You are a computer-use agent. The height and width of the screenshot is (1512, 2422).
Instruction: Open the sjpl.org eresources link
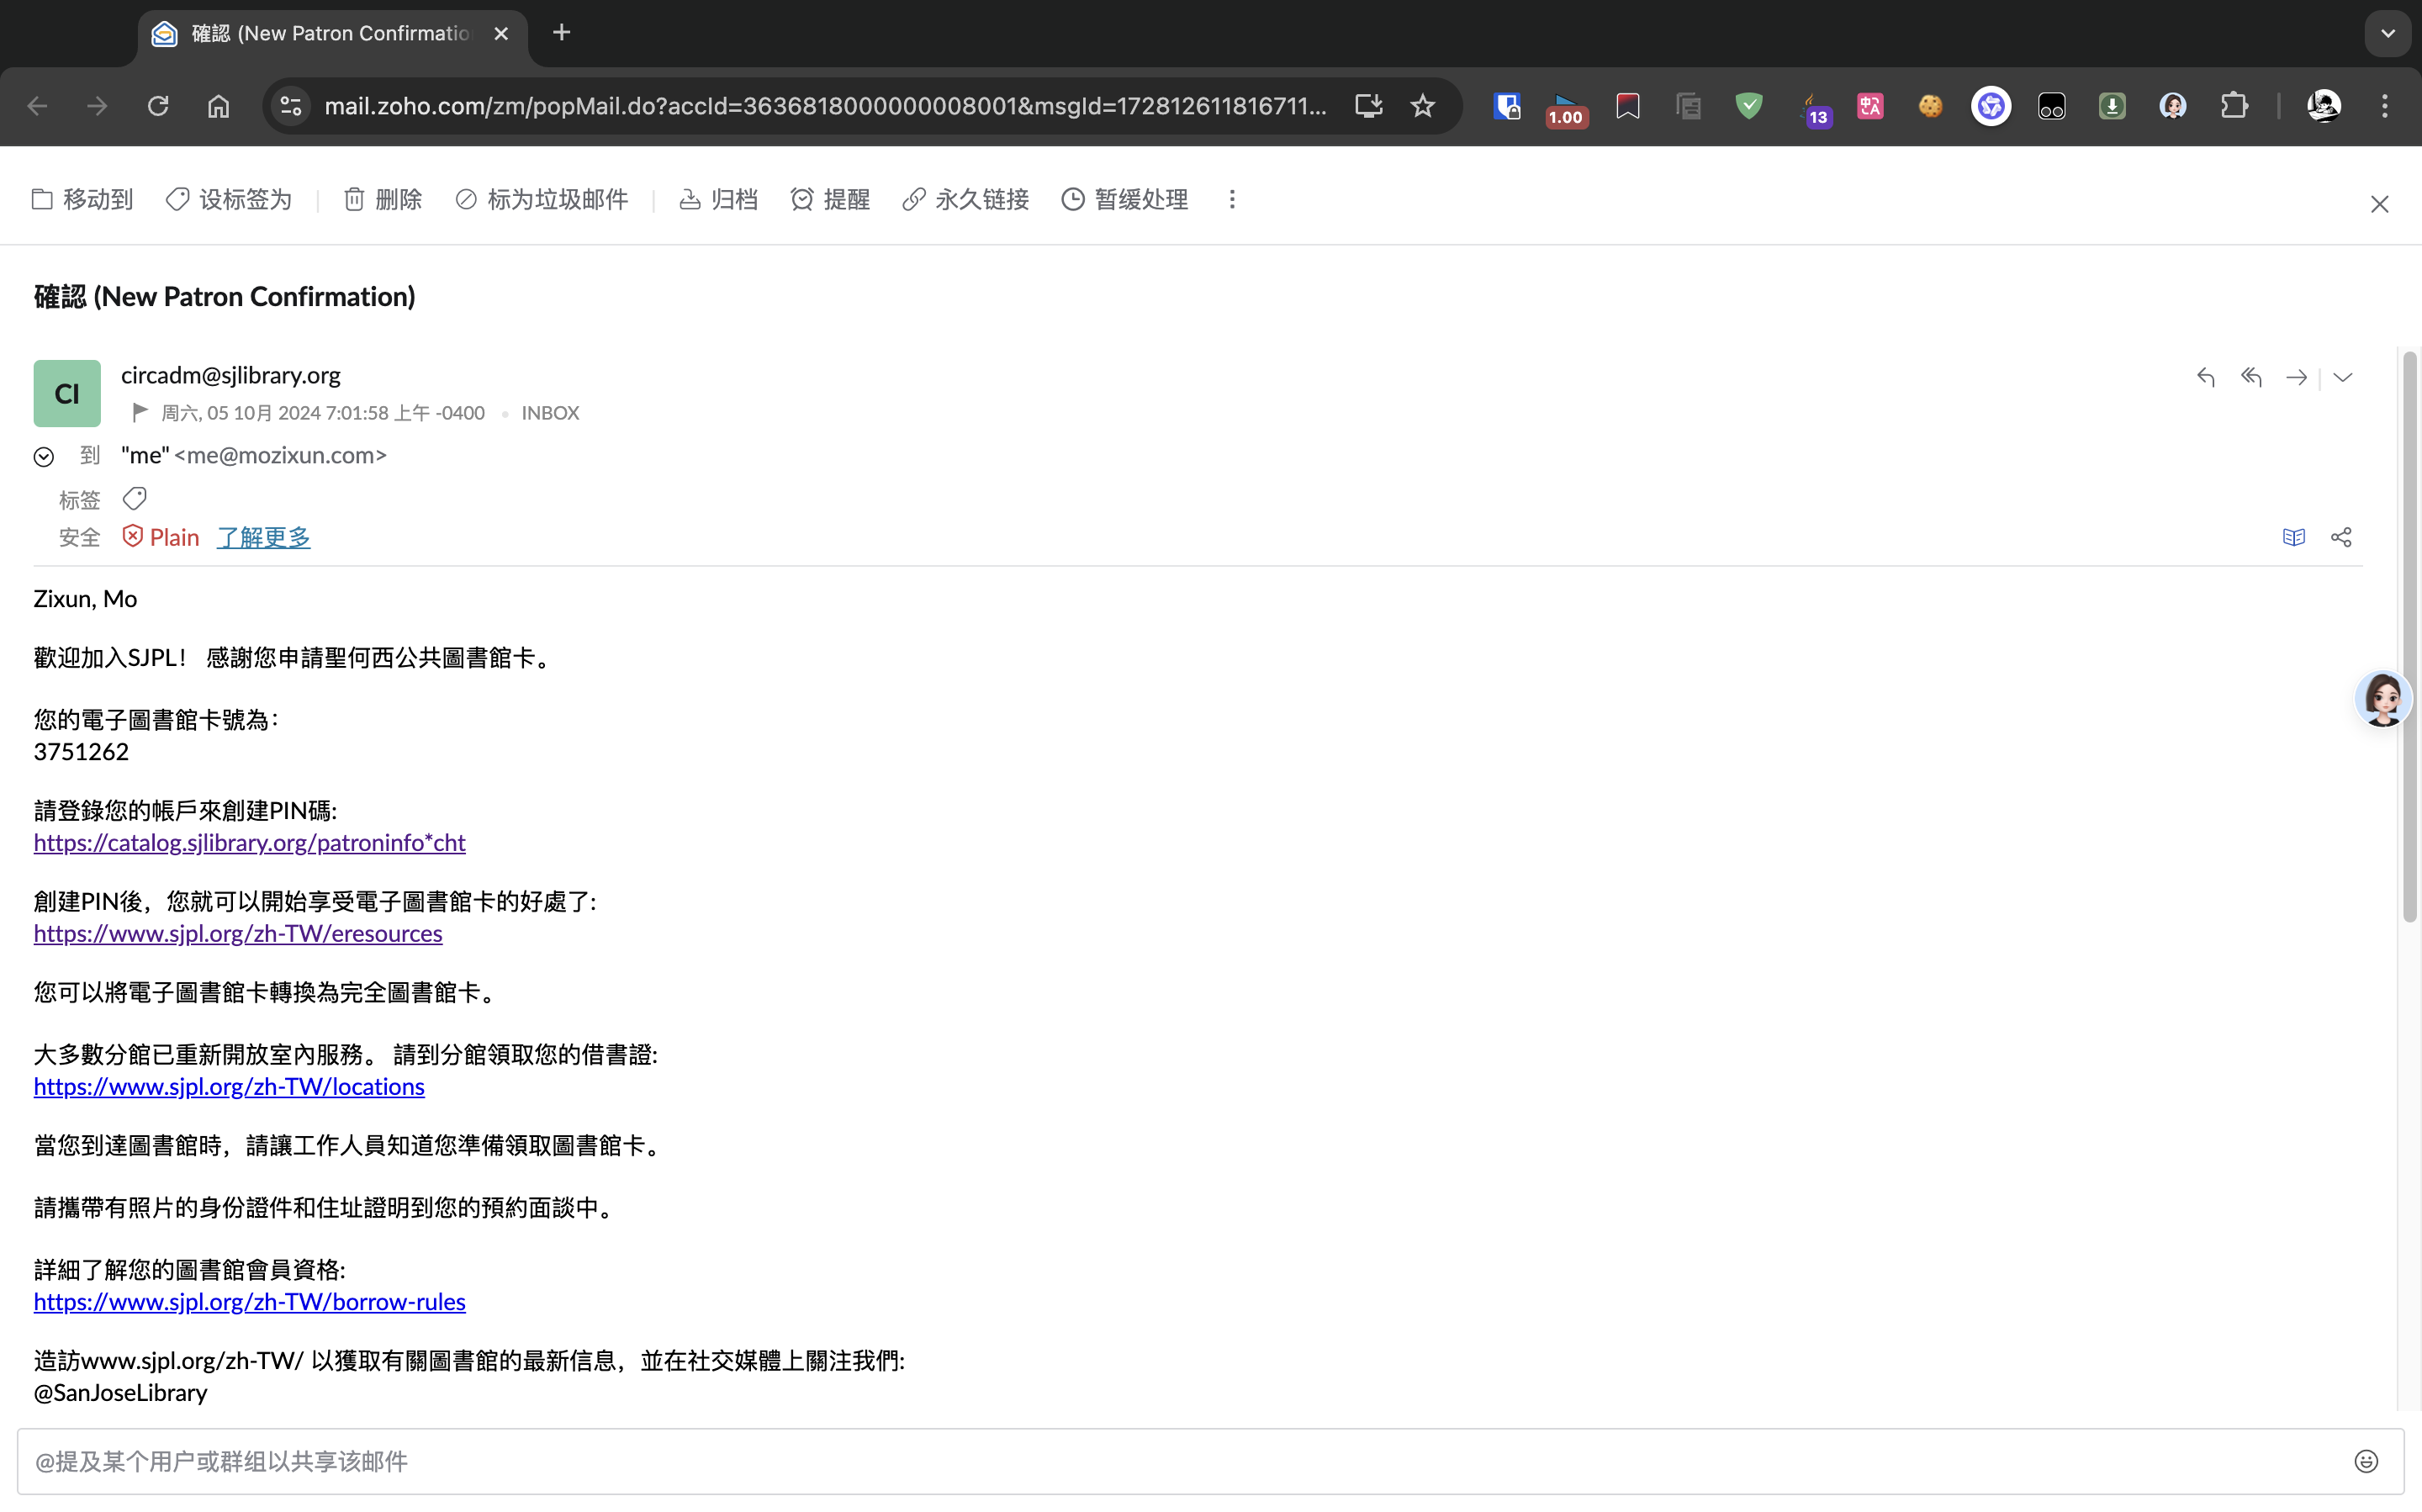tap(238, 933)
